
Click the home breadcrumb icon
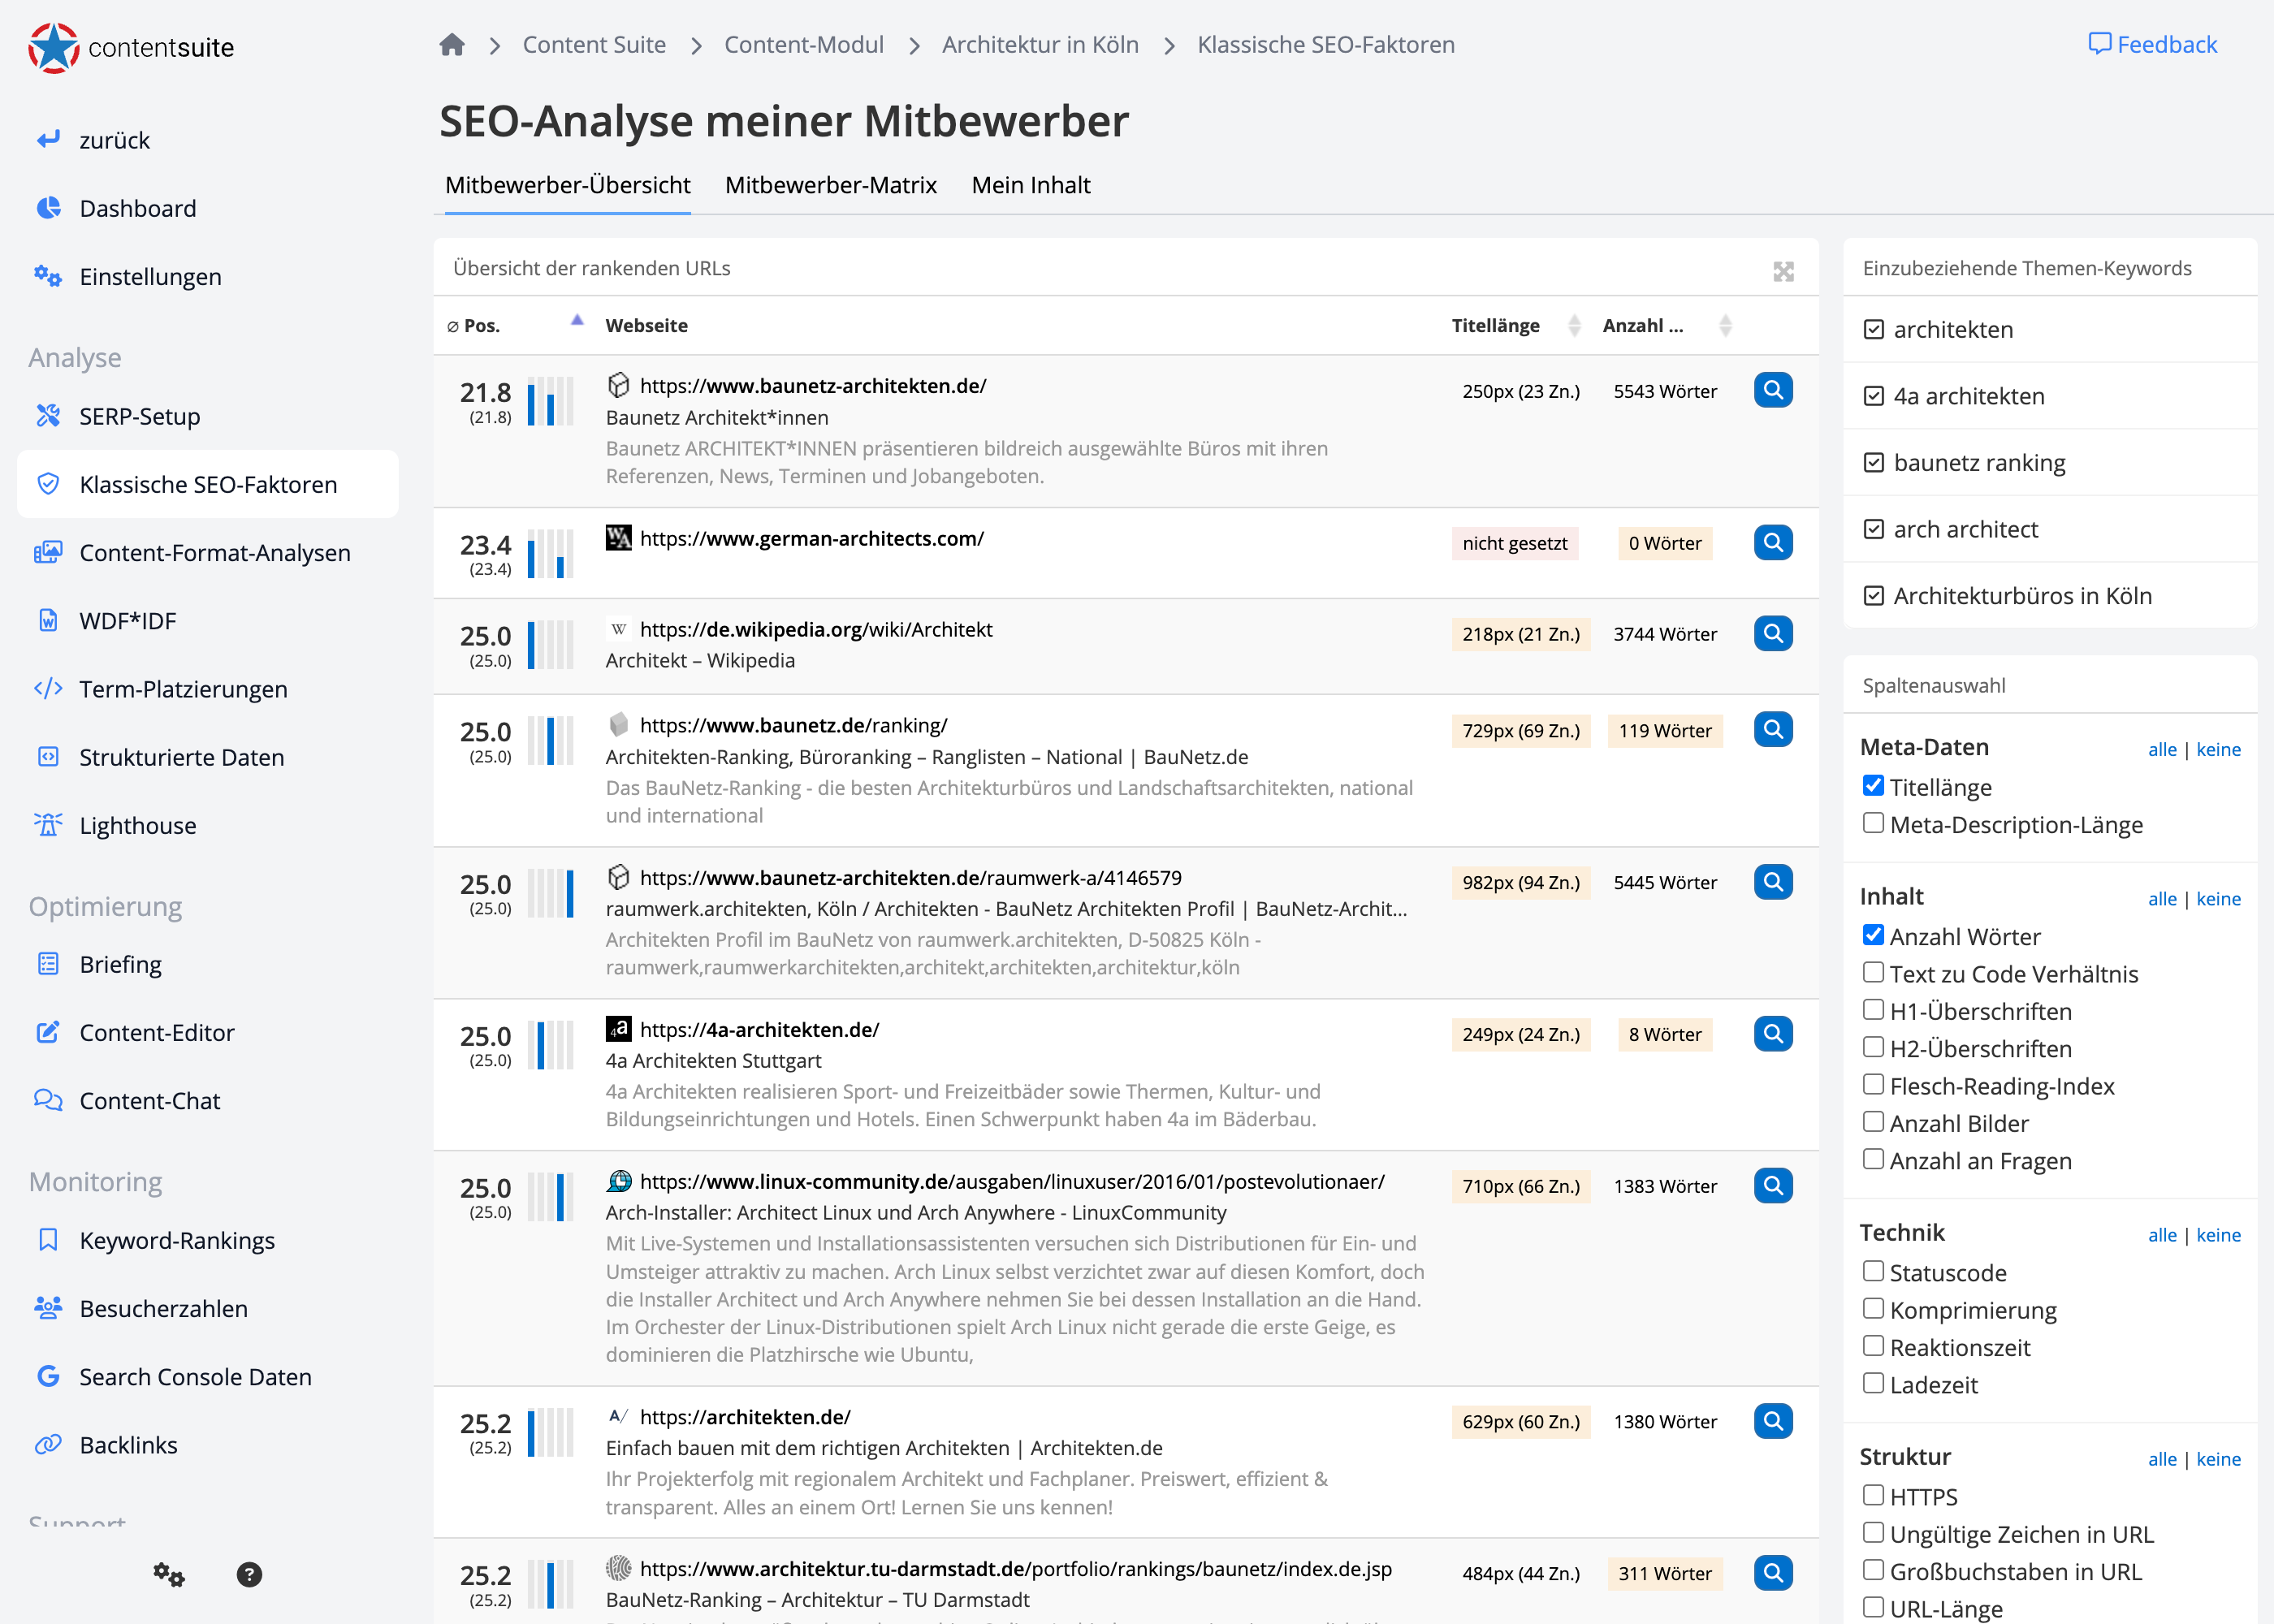tap(452, 45)
